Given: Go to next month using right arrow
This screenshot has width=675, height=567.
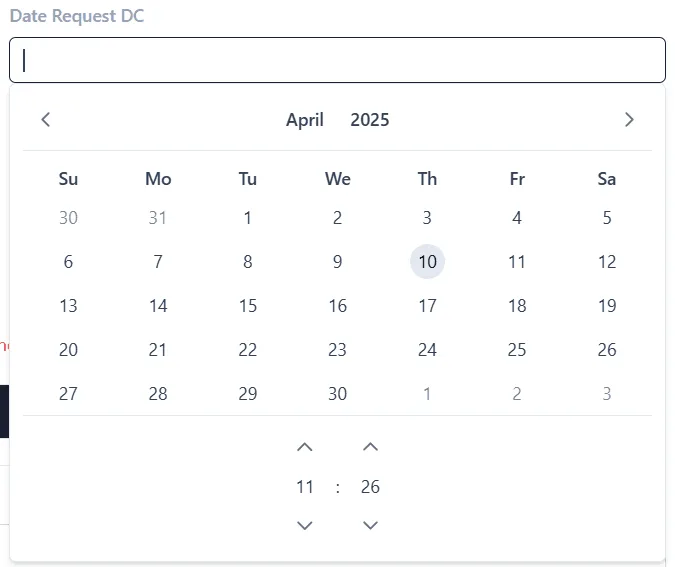Looking at the screenshot, I should pos(629,120).
